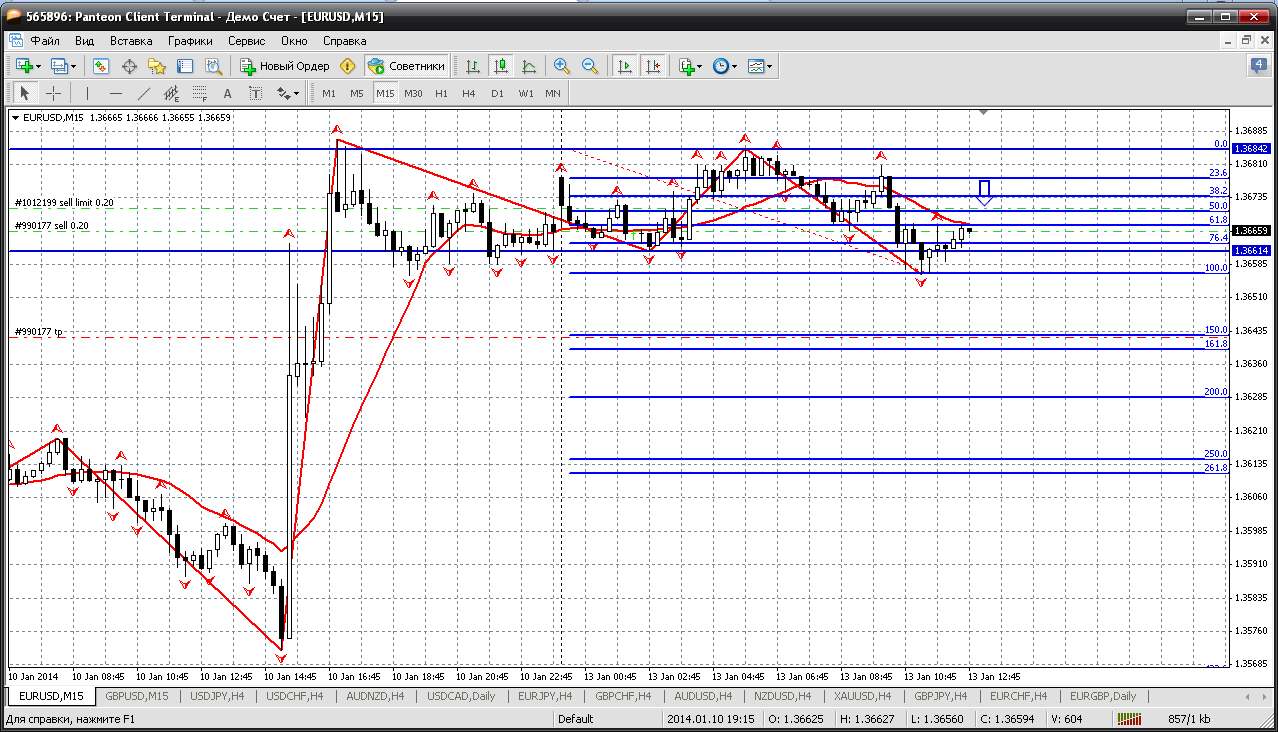Select the text (A) drawing tool

(x=227, y=93)
